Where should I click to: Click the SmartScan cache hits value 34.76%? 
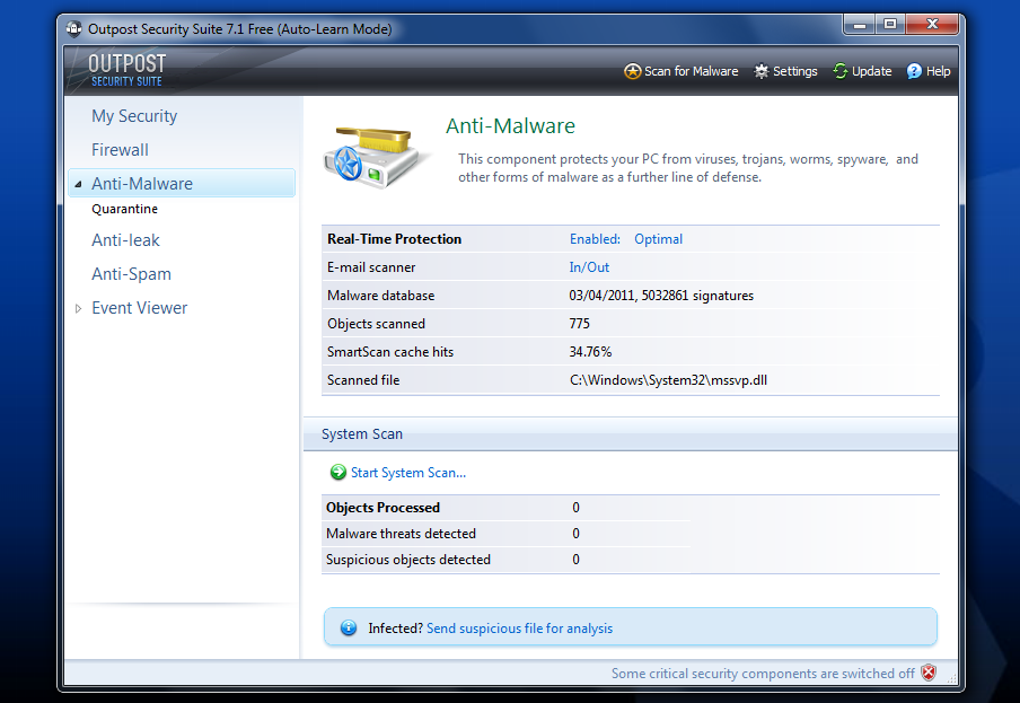(x=591, y=352)
